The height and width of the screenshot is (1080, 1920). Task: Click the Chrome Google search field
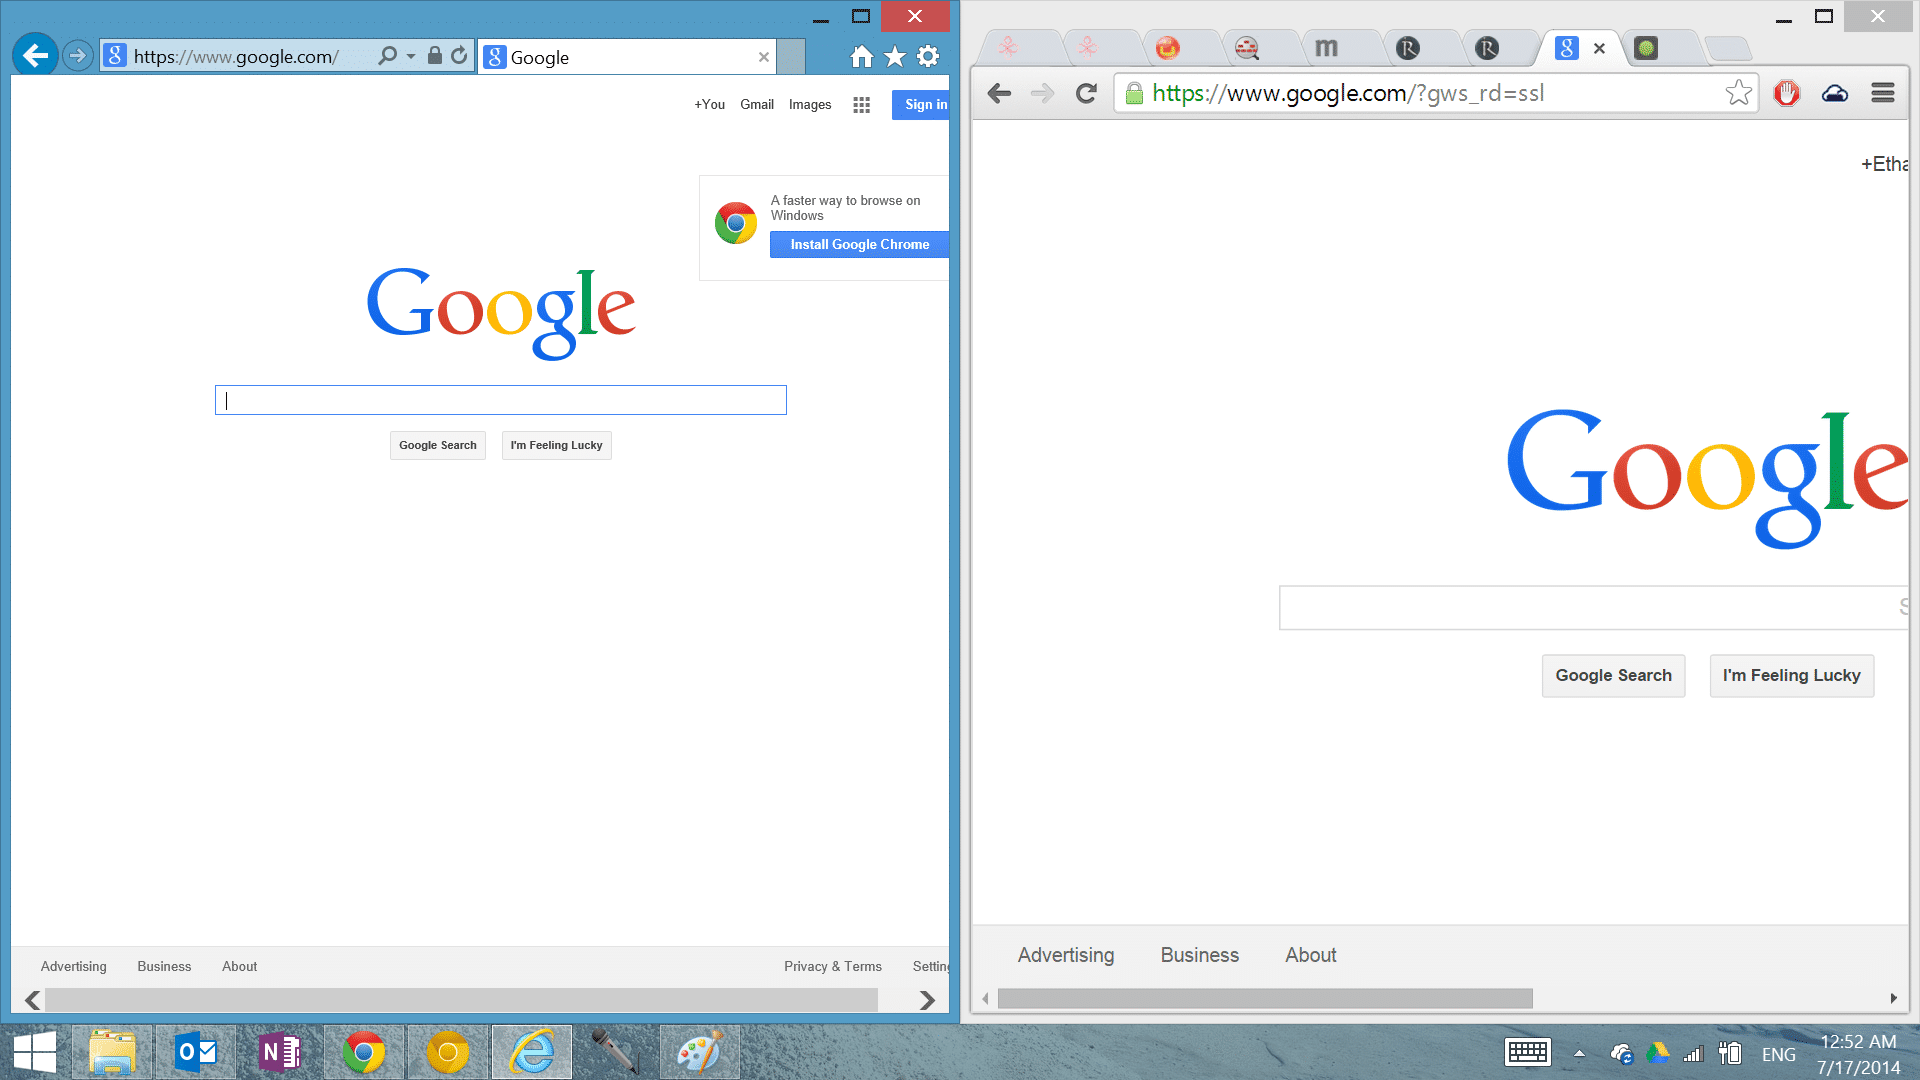click(x=1594, y=608)
